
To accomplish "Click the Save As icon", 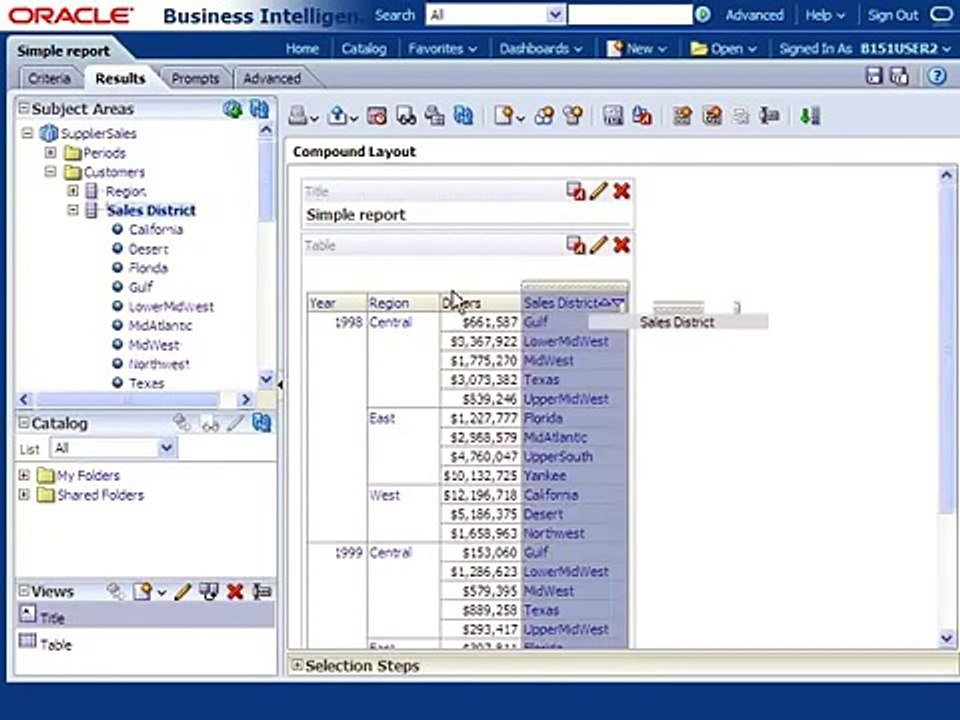I will [899, 76].
